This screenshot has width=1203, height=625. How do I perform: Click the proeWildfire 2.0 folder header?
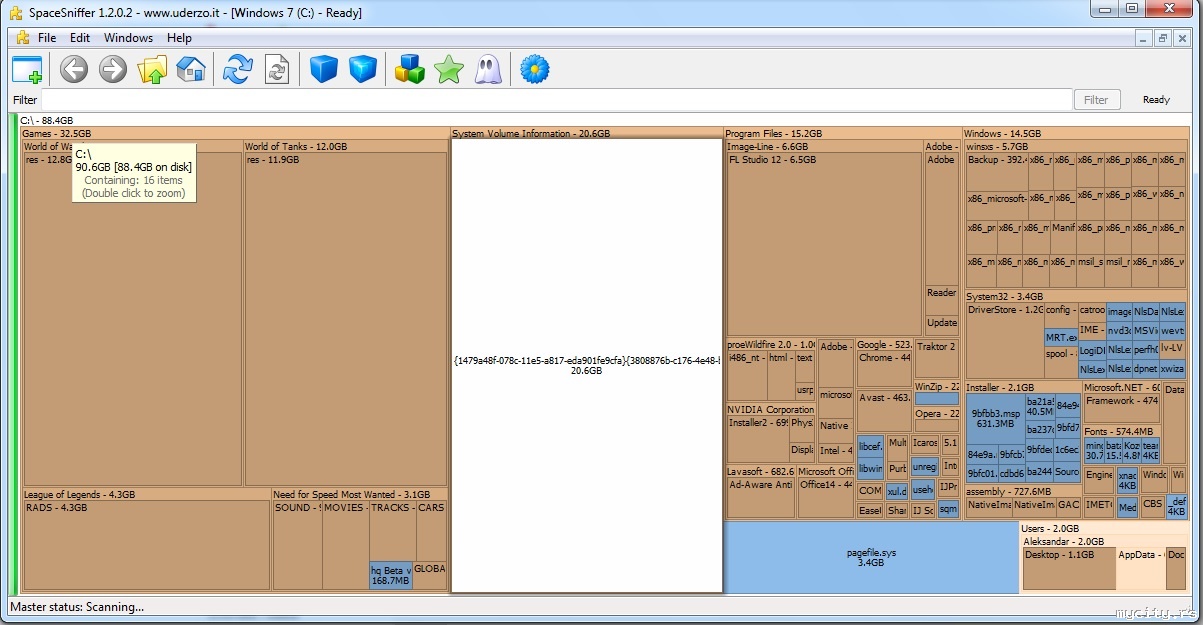[771, 344]
